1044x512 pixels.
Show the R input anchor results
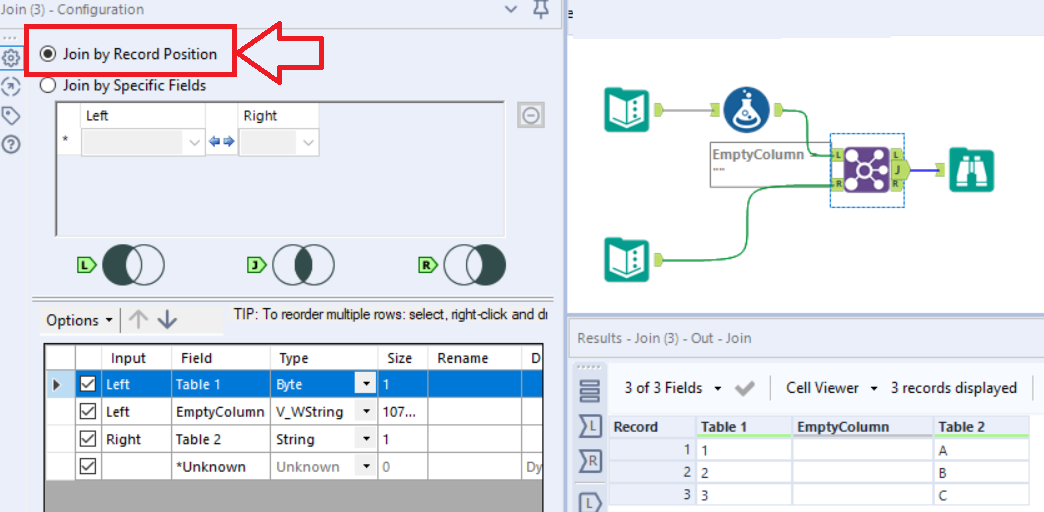pos(590,461)
